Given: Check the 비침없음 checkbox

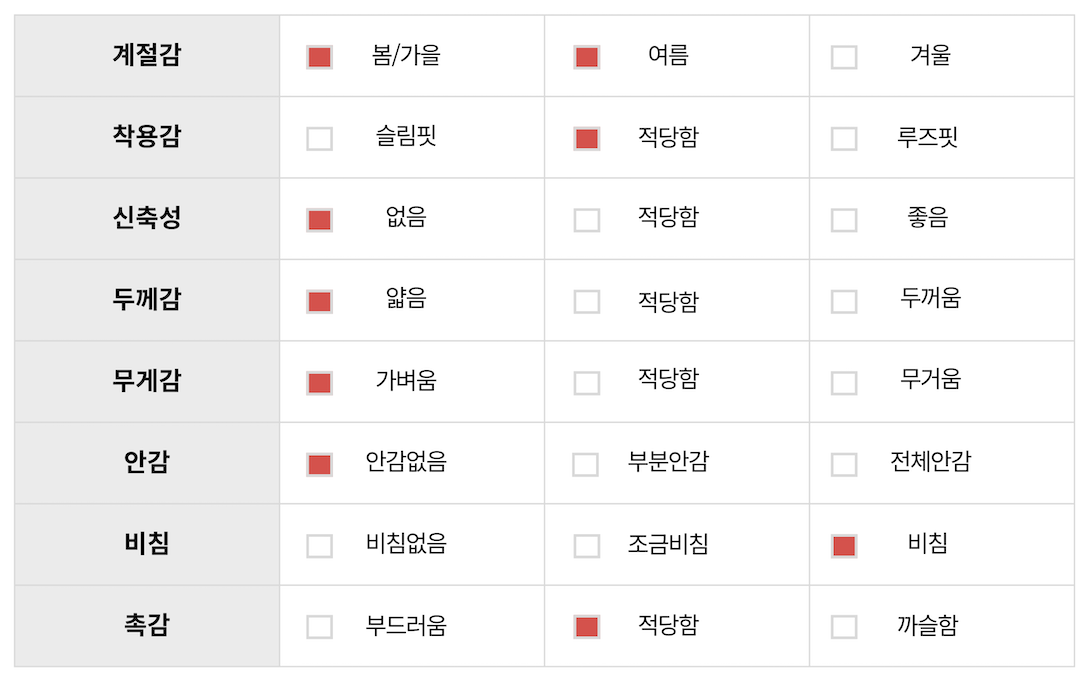Looking at the screenshot, I should (x=319, y=546).
